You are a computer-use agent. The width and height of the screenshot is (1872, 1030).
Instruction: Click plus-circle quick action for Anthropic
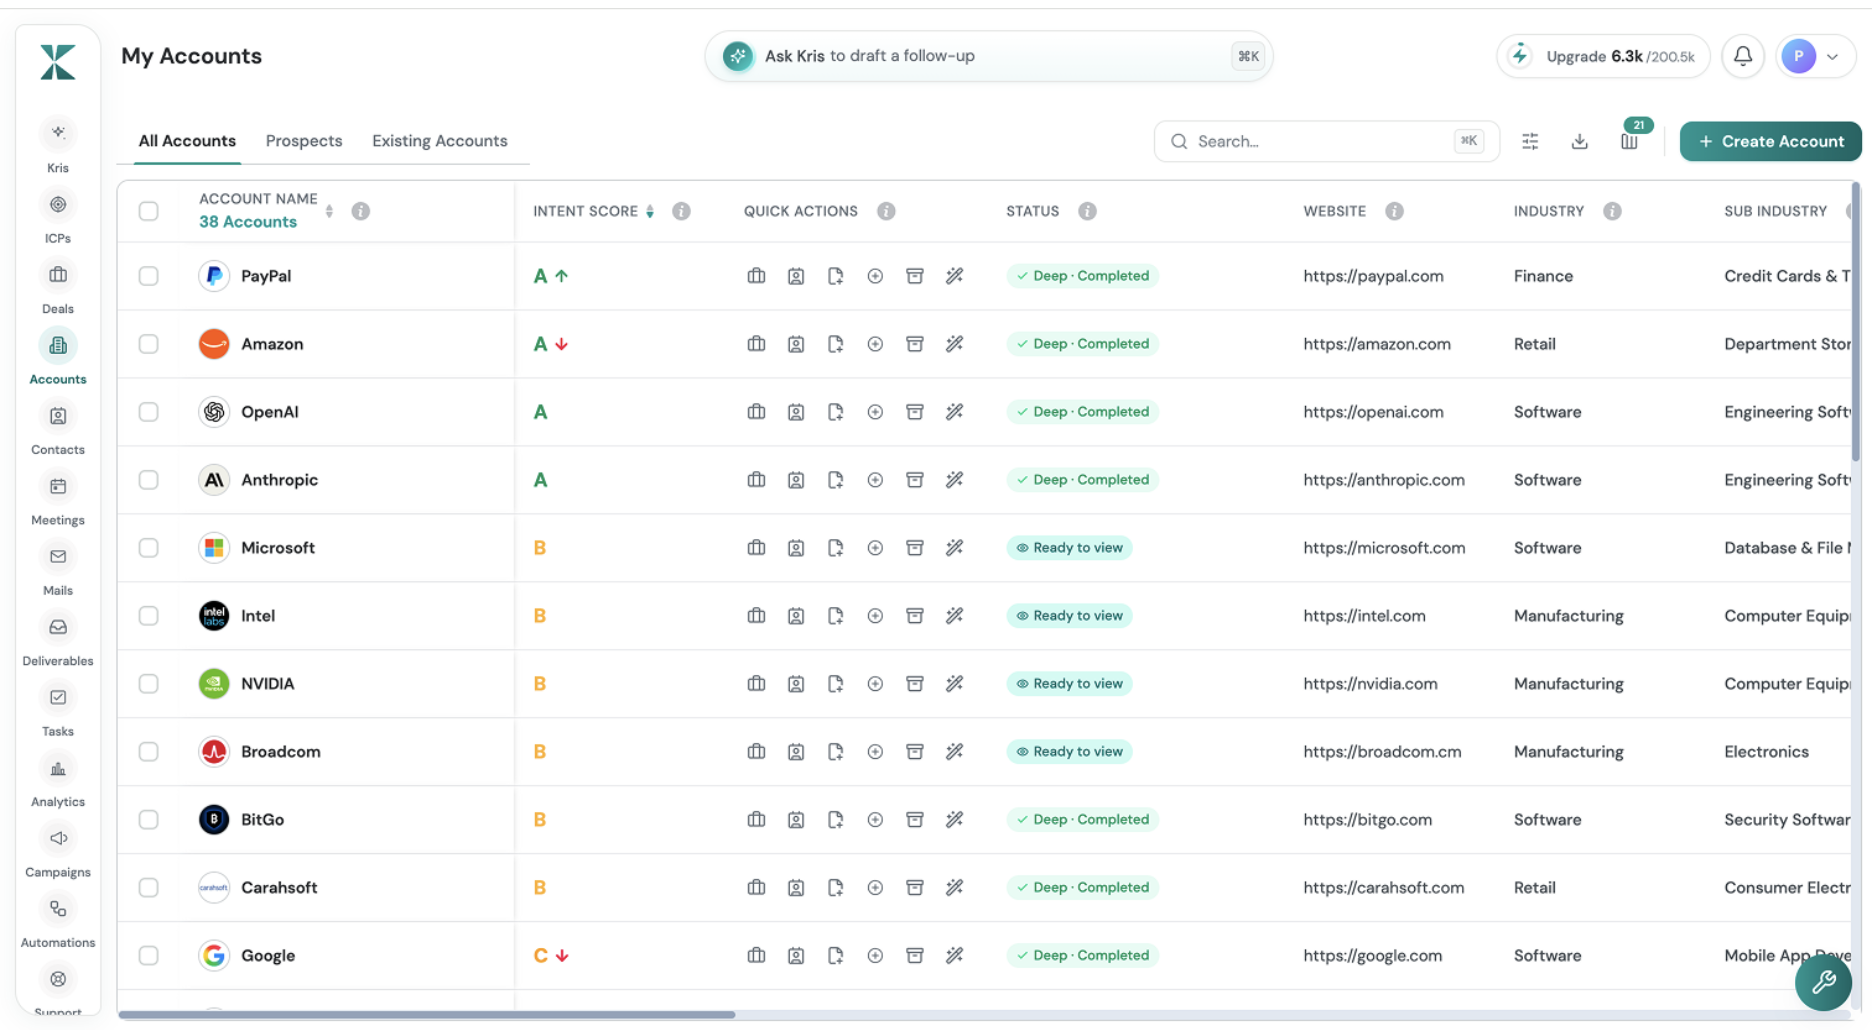[875, 480]
